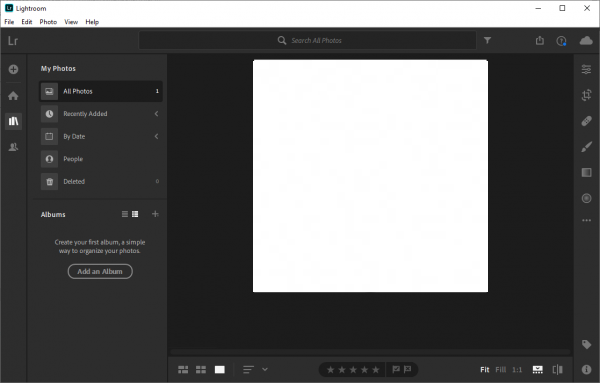
Task: Open the Edit menu
Action: point(27,22)
